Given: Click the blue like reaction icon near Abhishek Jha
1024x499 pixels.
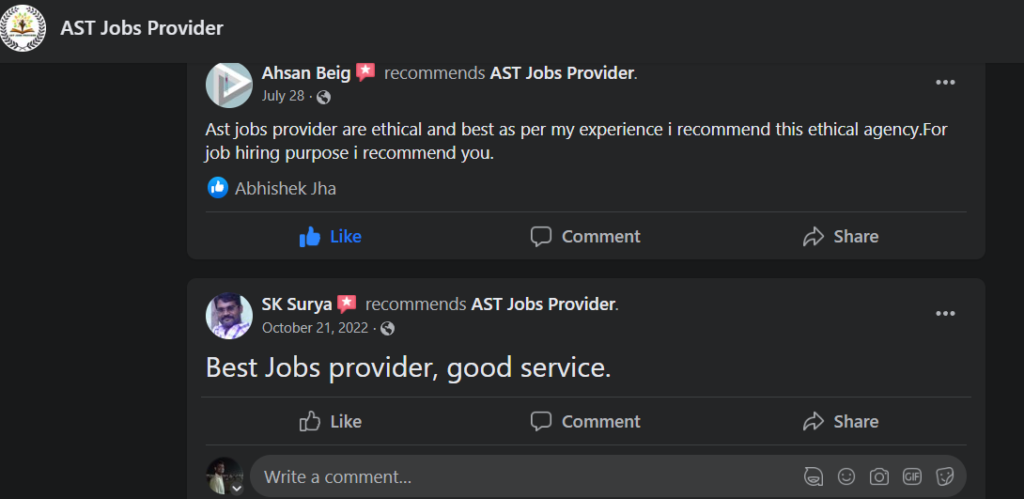Looking at the screenshot, I should (218, 187).
